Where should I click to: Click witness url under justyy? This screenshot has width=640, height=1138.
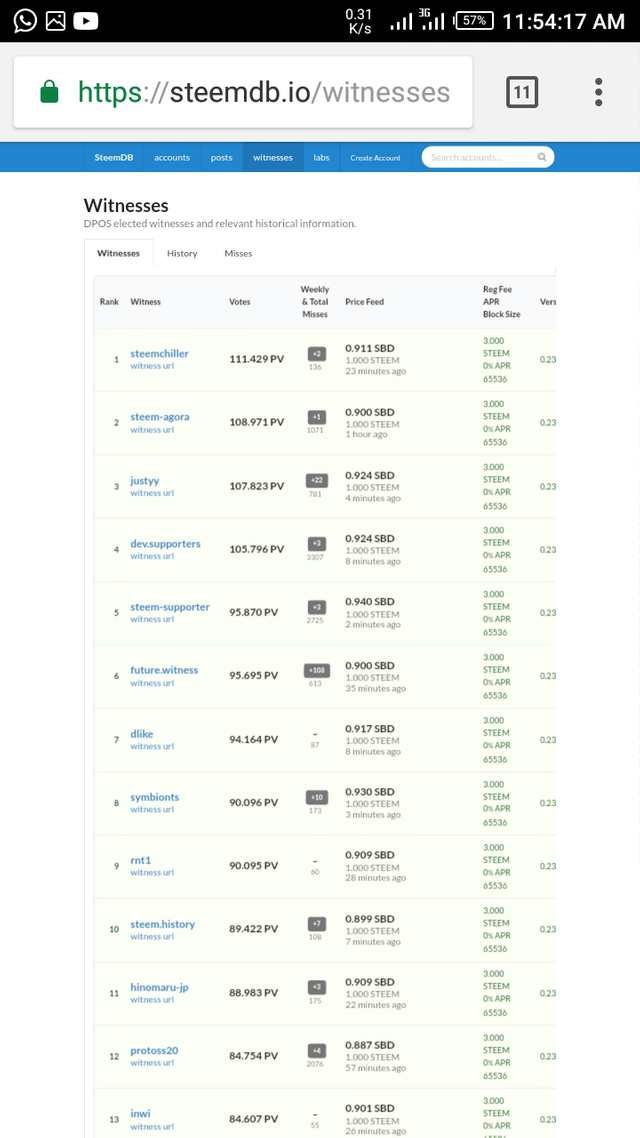[x=152, y=493]
